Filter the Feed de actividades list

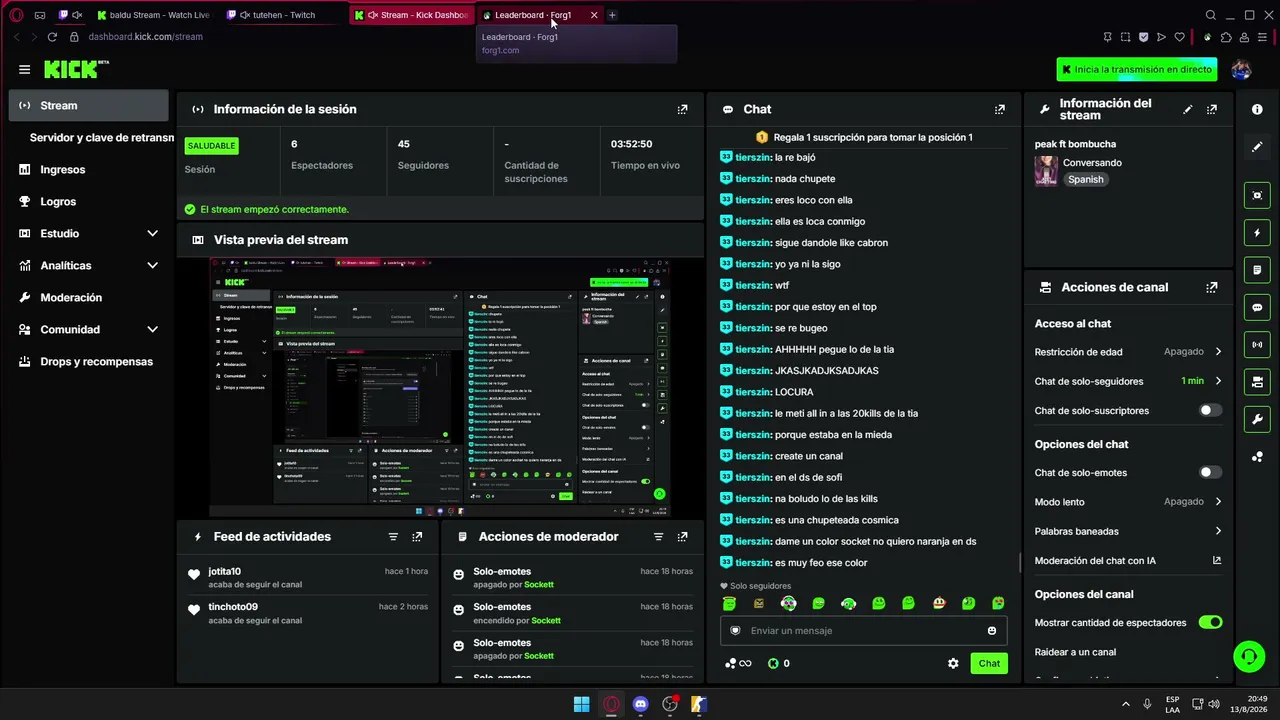click(393, 537)
